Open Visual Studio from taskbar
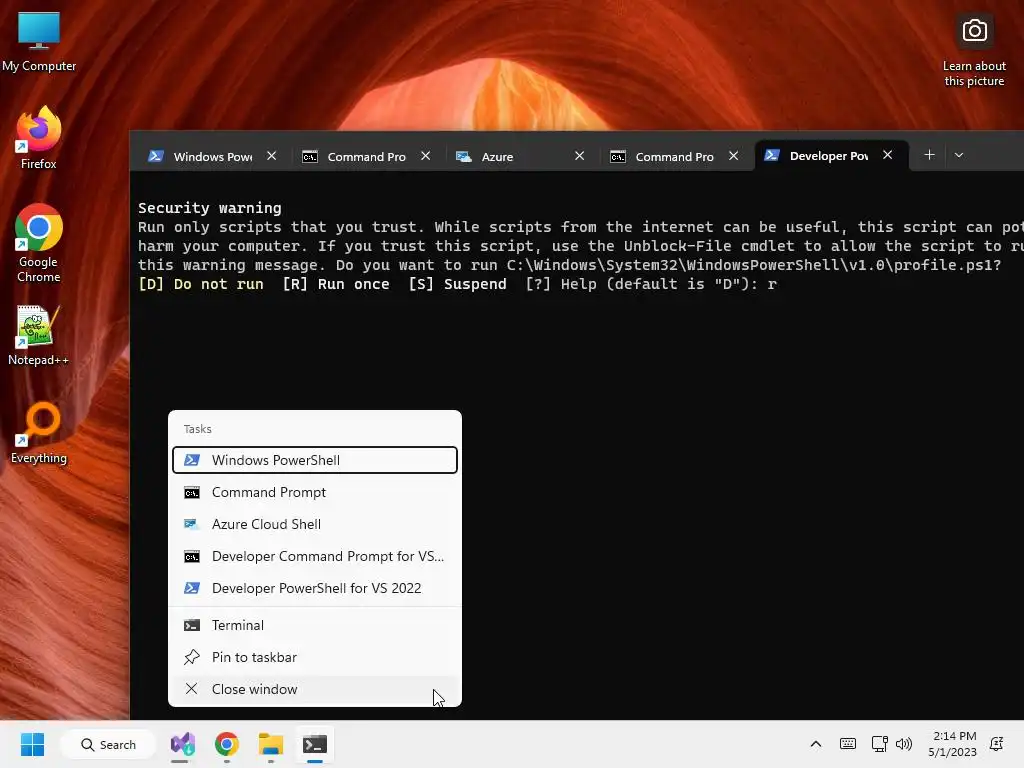Screen dimensions: 1024x768 point(183,744)
